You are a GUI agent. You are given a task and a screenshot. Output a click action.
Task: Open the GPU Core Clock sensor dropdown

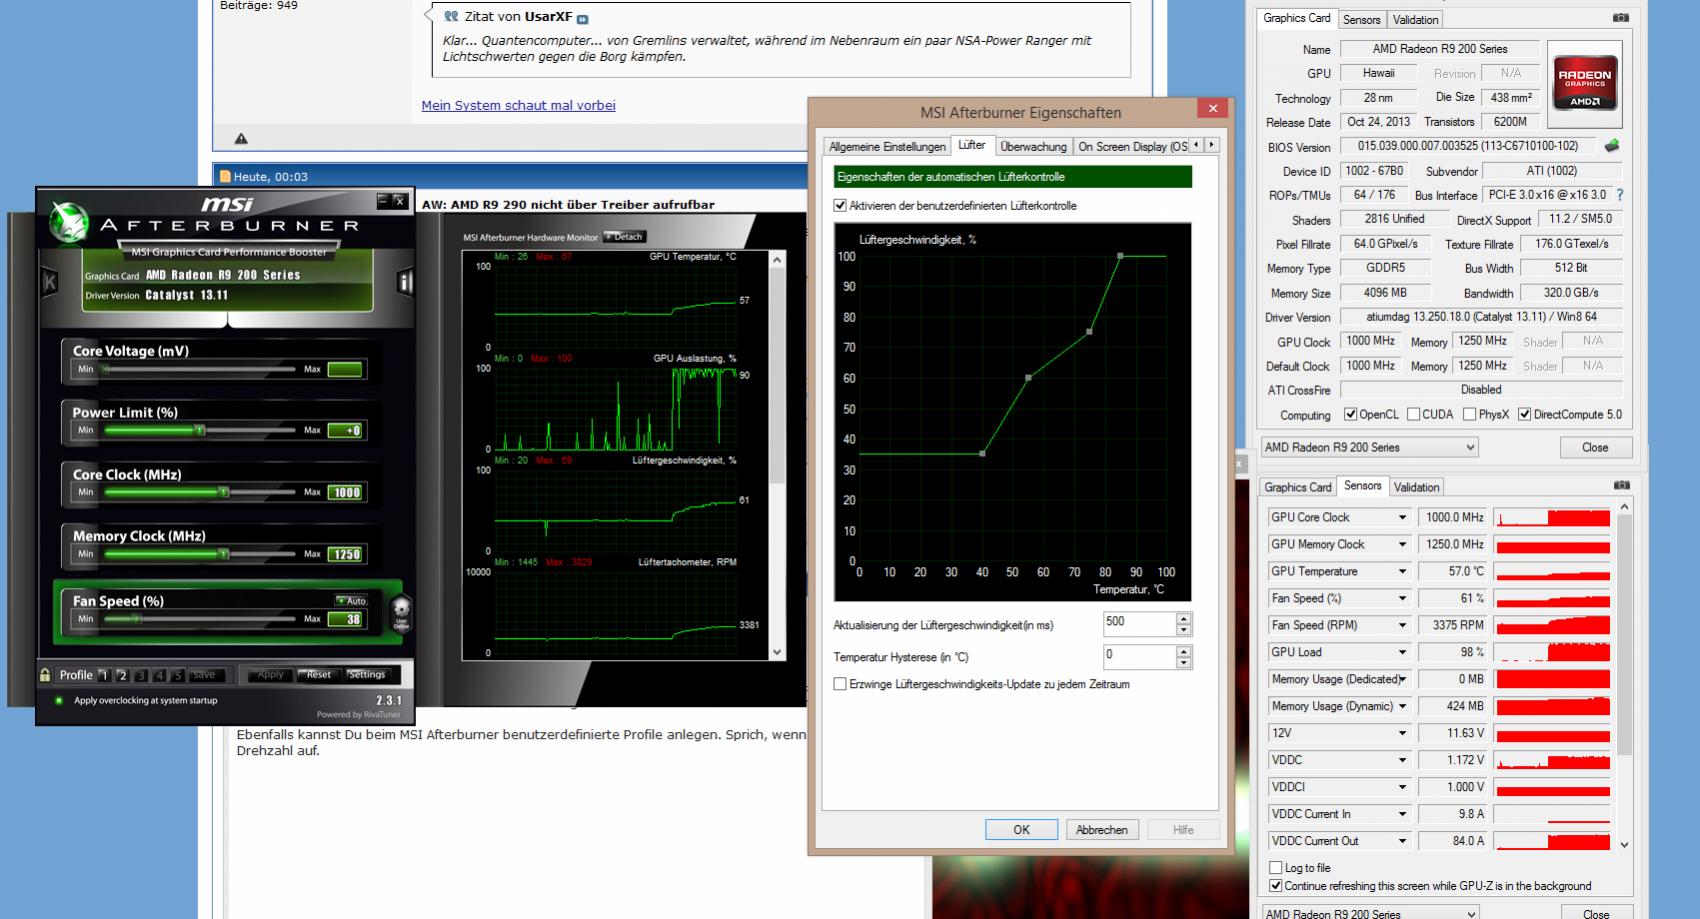pyautogui.click(x=1402, y=518)
